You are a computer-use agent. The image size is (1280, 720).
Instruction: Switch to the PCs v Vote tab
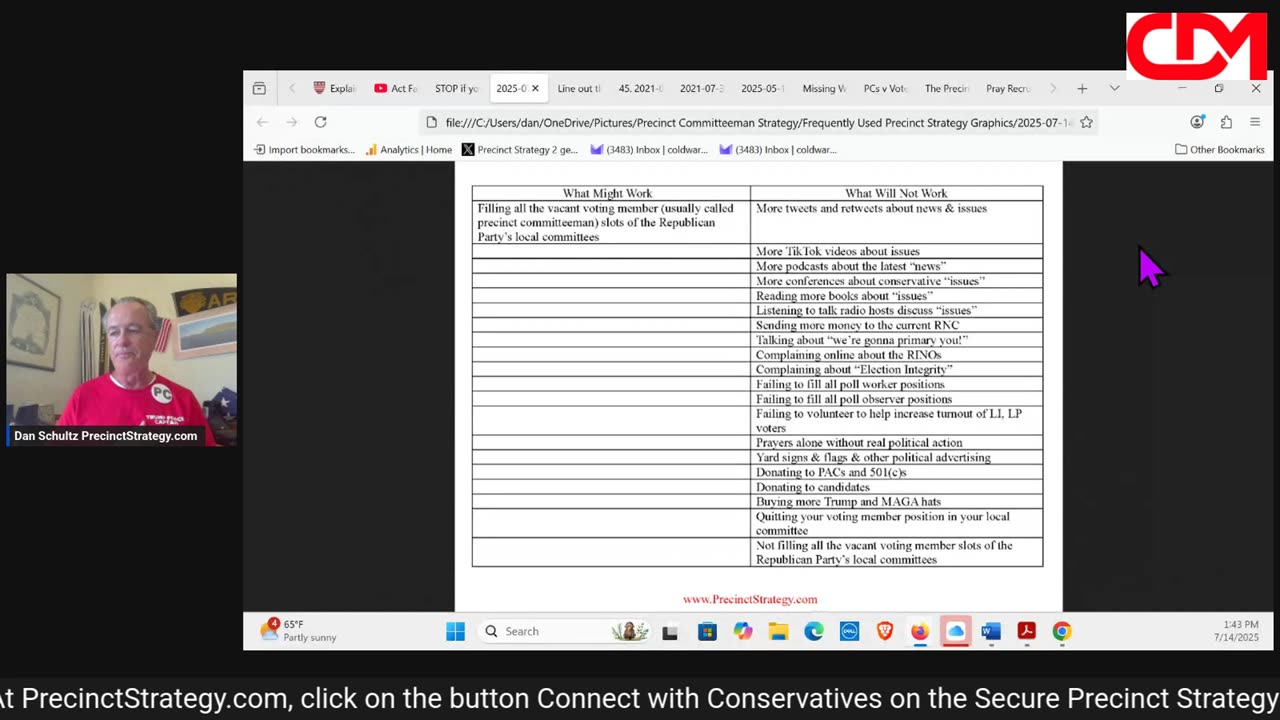pos(885,88)
